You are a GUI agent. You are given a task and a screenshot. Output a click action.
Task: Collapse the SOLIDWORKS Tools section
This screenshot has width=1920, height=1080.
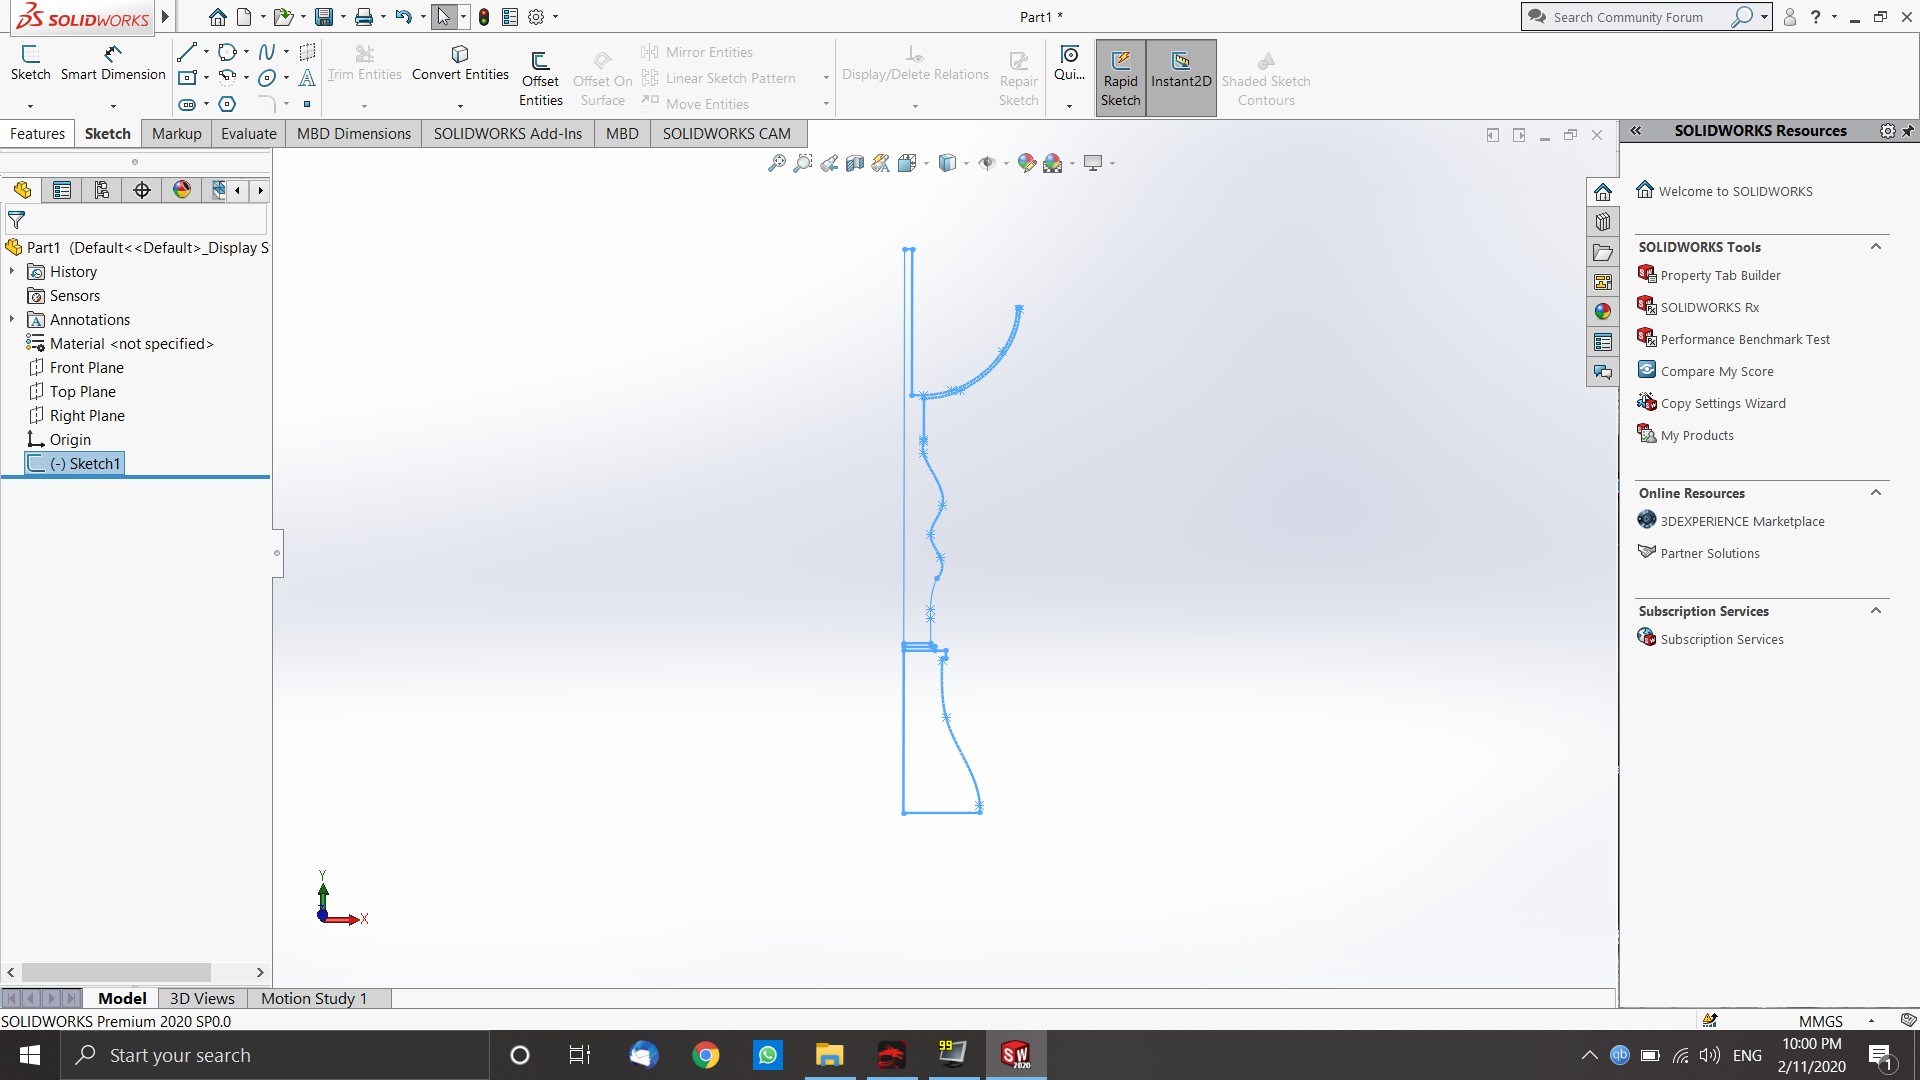pos(1876,247)
